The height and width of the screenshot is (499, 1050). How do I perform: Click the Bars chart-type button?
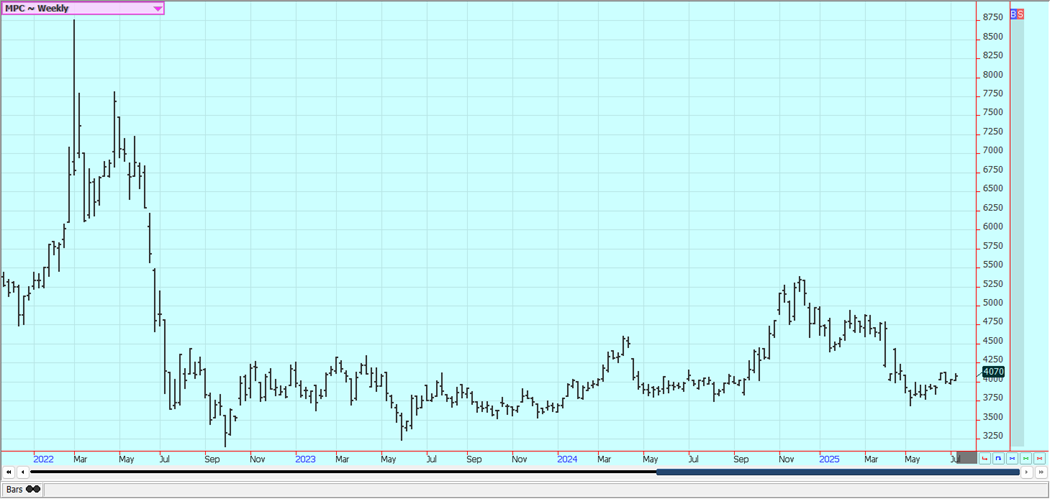pos(23,490)
